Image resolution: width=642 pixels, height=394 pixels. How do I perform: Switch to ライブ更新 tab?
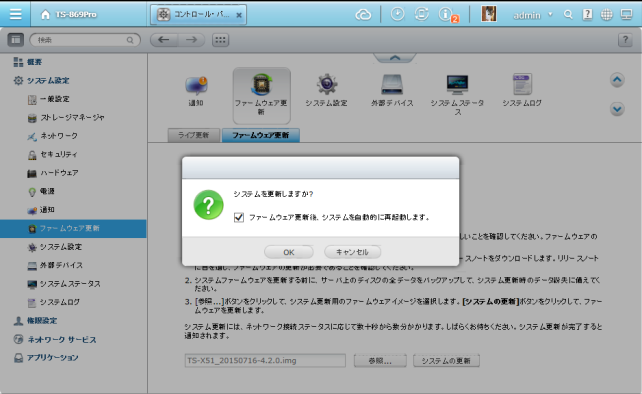click(x=194, y=135)
